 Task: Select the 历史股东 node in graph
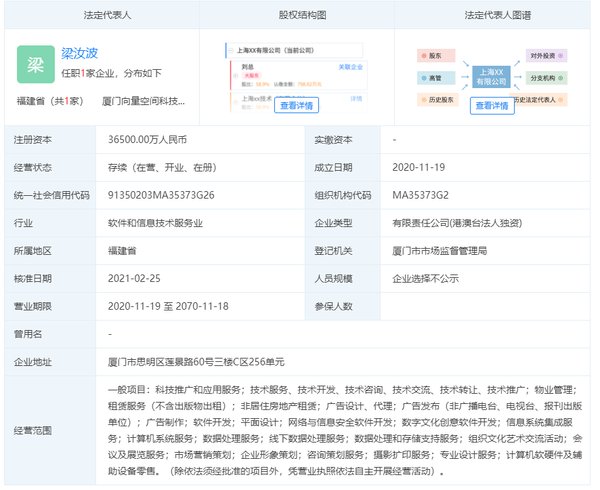tap(438, 100)
